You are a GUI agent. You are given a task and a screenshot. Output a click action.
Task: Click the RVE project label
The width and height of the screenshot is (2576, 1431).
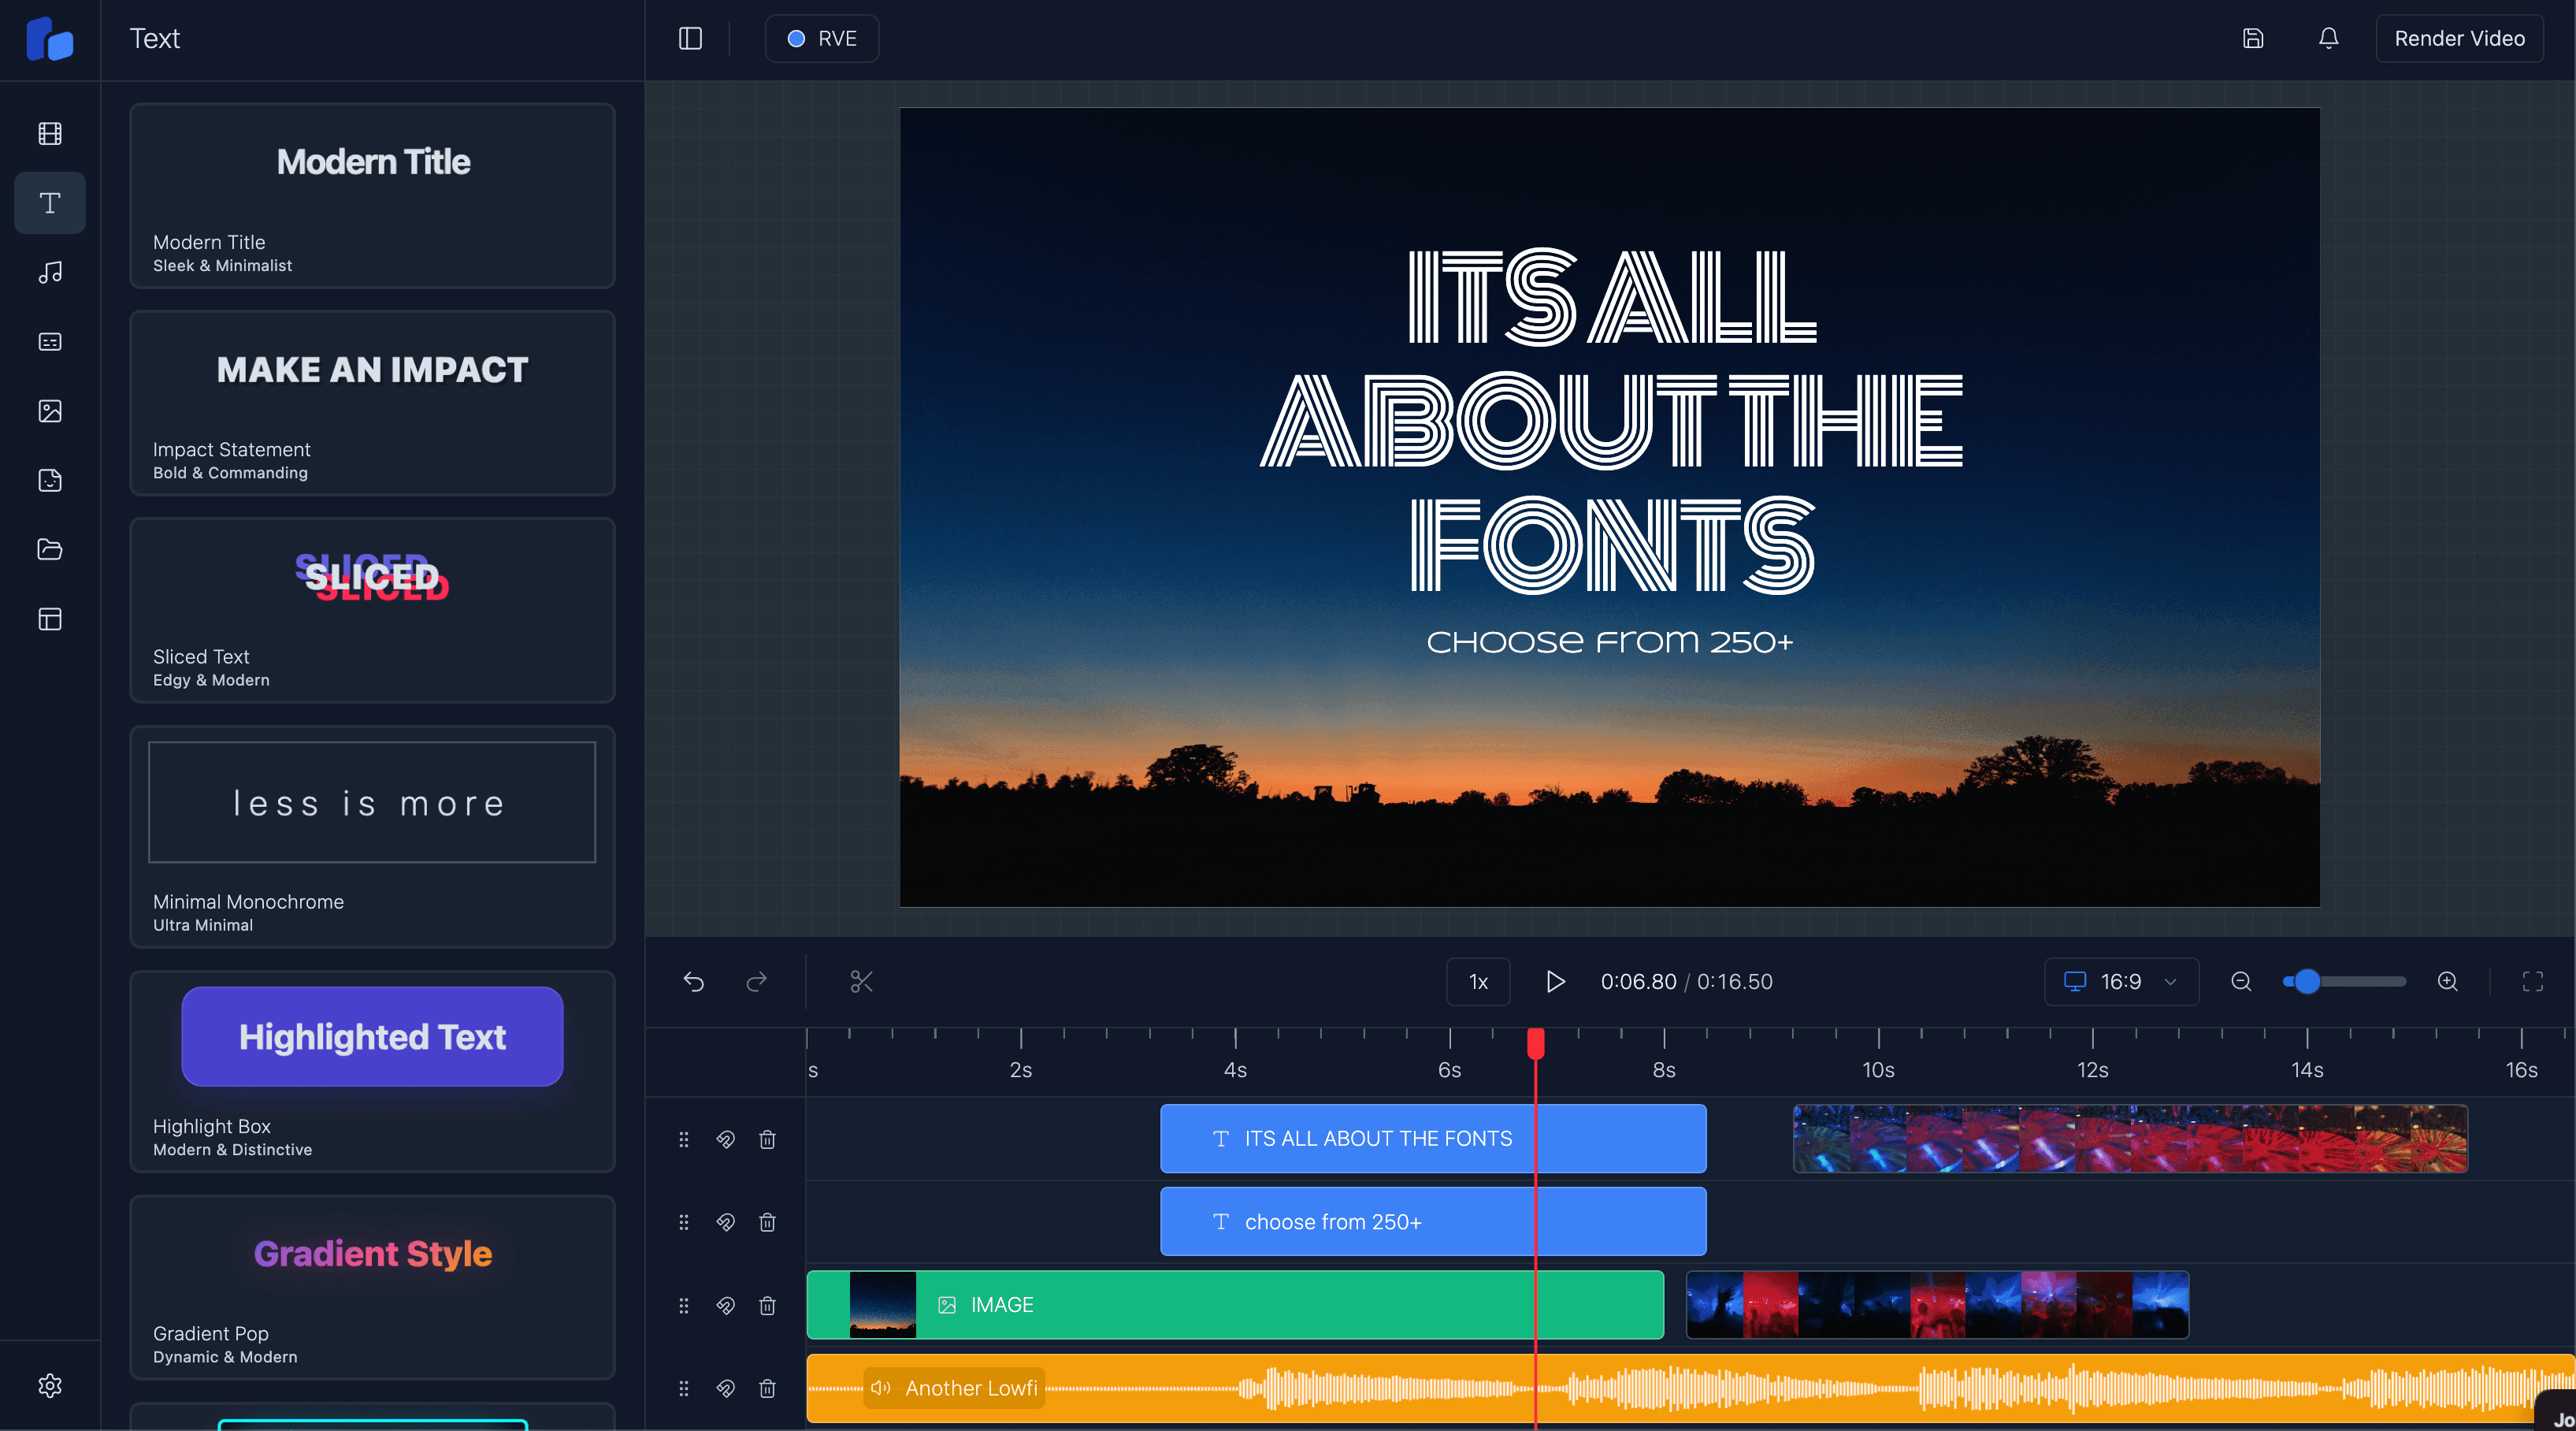pos(822,38)
